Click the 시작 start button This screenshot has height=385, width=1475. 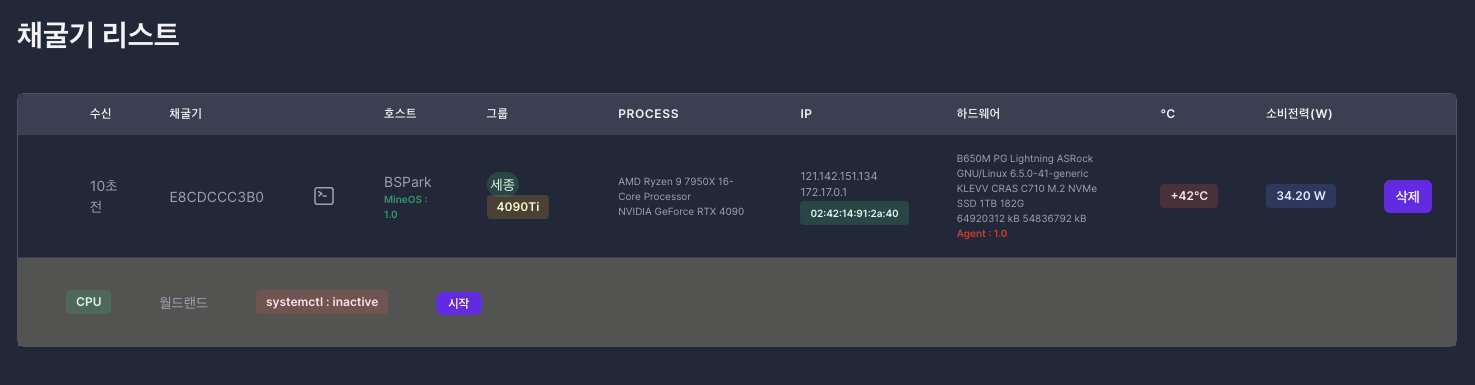click(x=459, y=303)
